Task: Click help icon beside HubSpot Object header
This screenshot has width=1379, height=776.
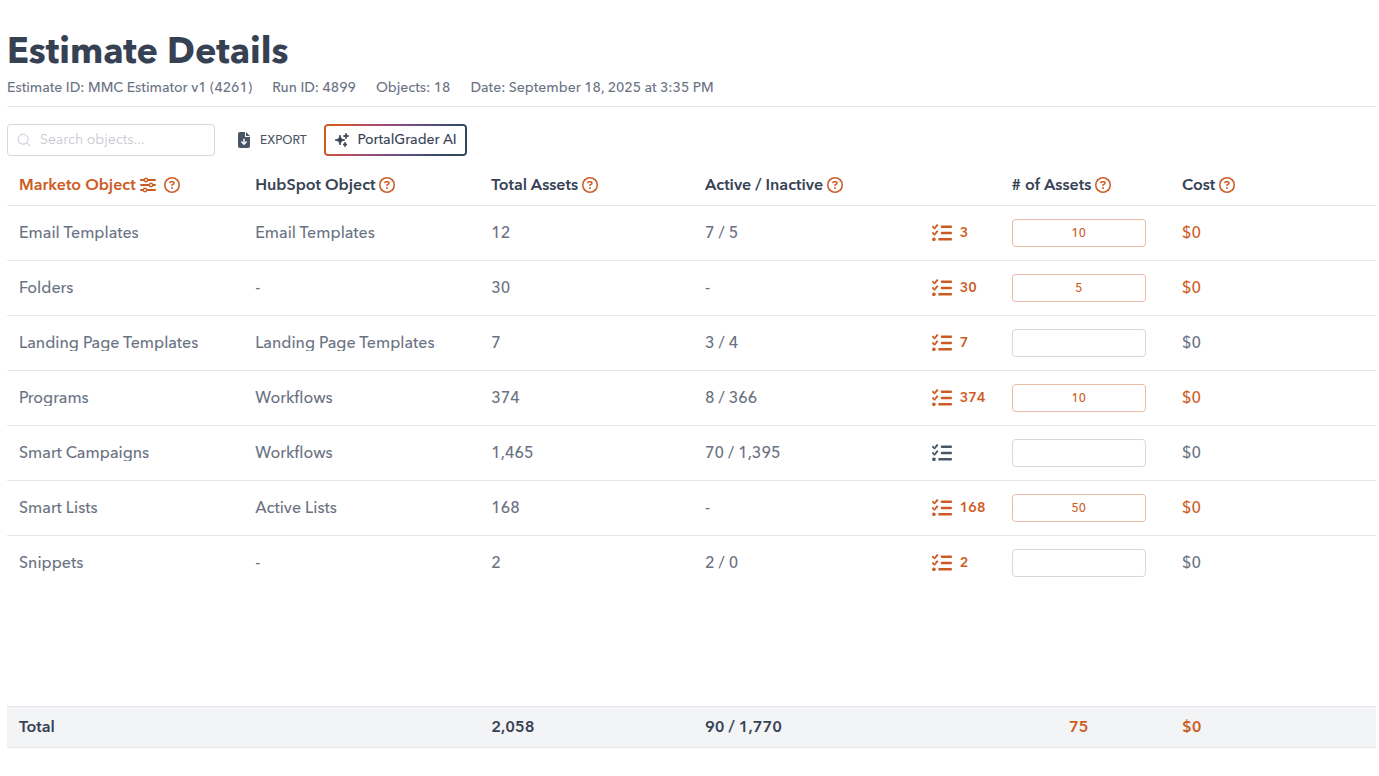Action: tap(387, 185)
